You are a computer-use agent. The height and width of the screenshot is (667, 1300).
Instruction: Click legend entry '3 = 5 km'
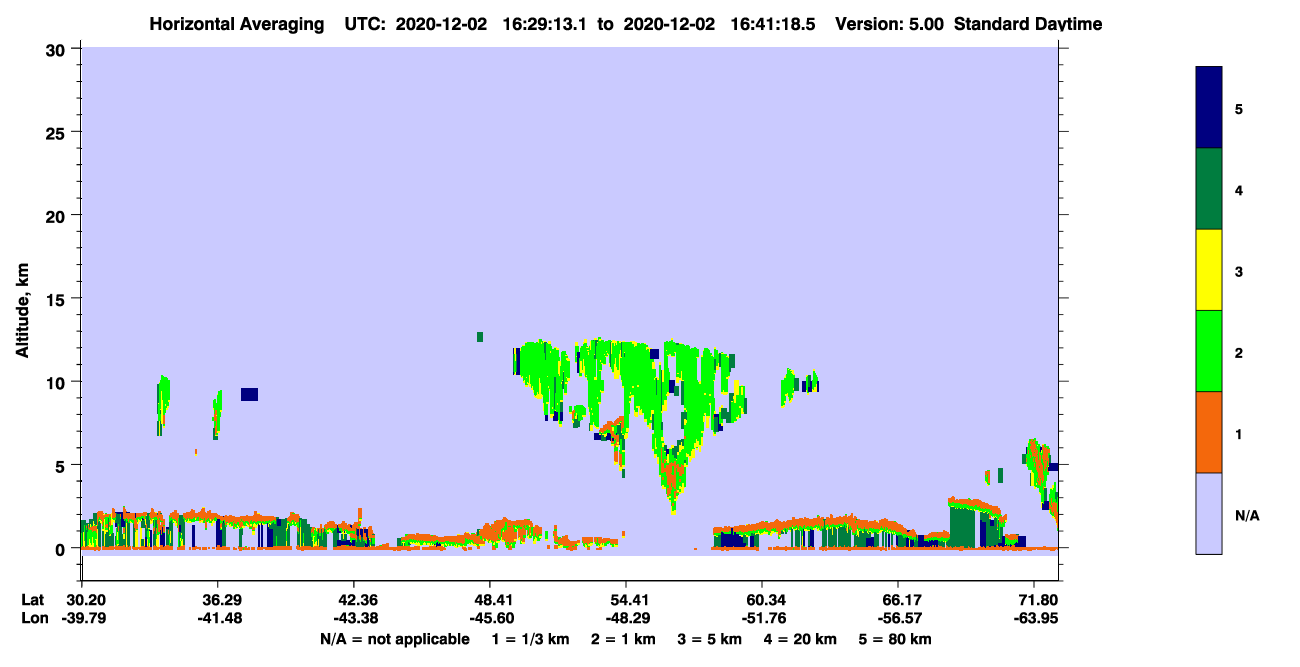pos(710,638)
